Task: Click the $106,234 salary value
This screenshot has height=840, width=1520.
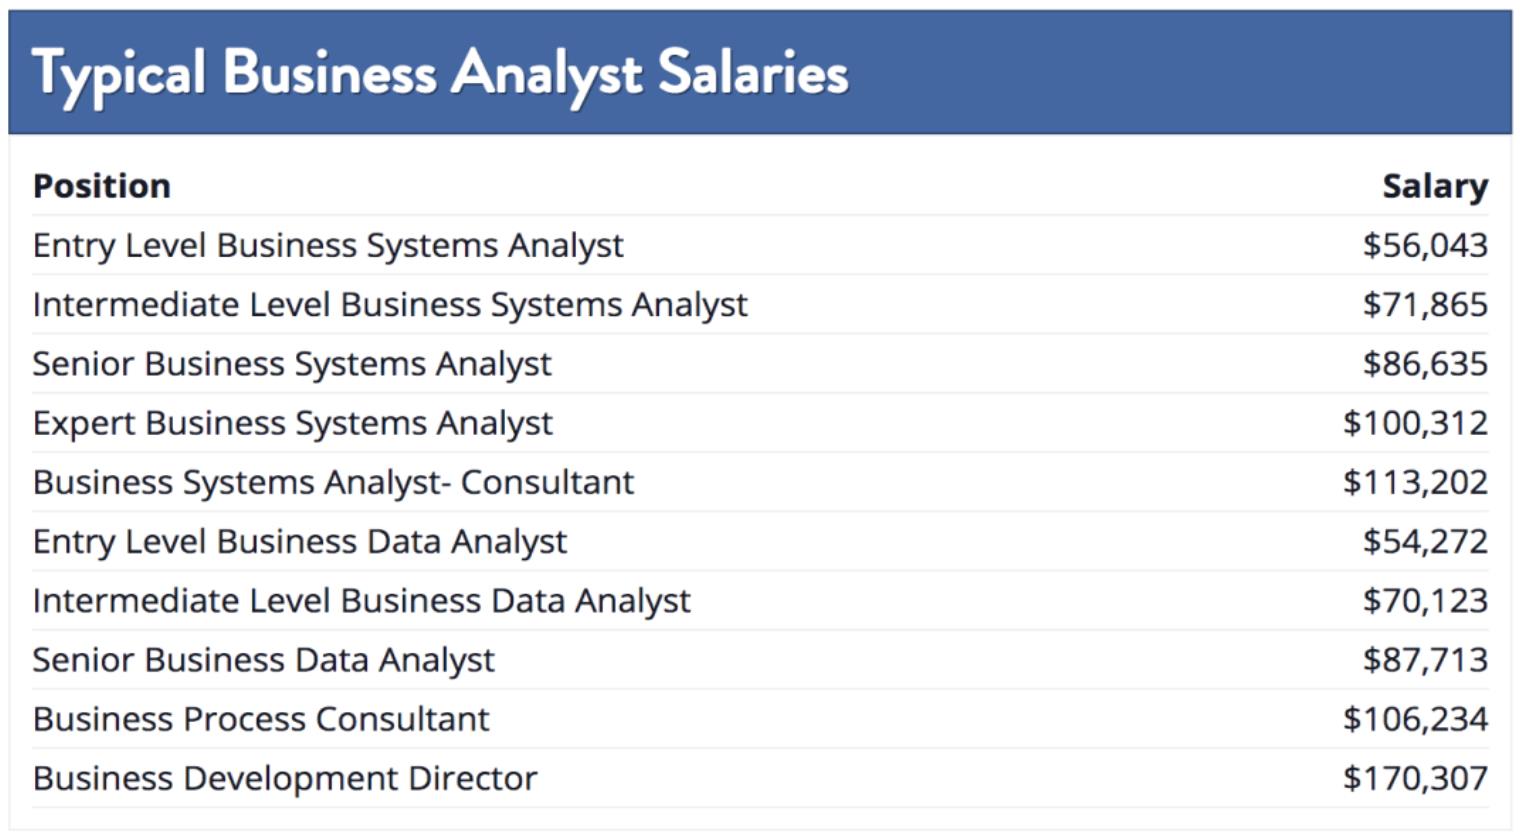Action: pos(1414,719)
